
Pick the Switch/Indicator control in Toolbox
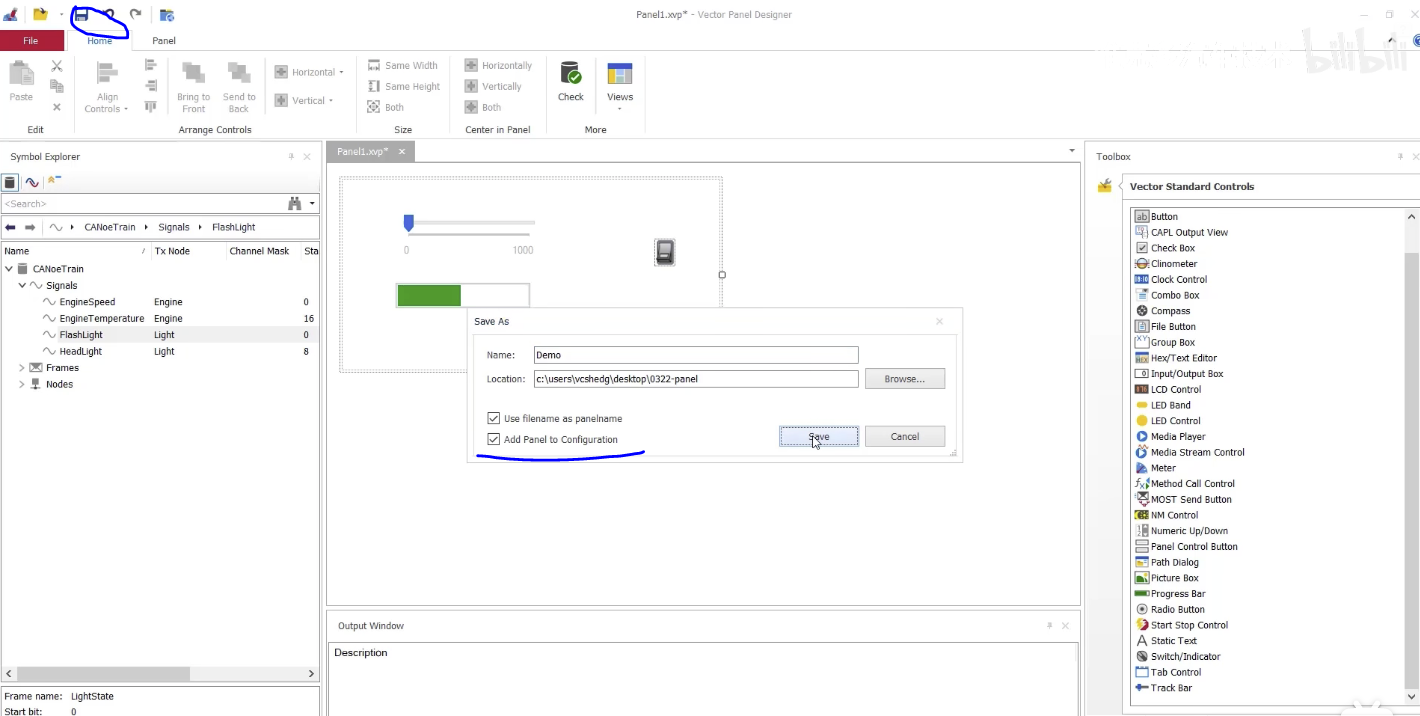point(1178,656)
